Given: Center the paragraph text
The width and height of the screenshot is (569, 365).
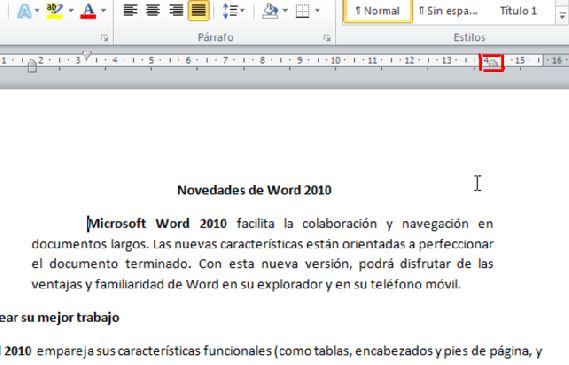Looking at the screenshot, I should click(153, 10).
